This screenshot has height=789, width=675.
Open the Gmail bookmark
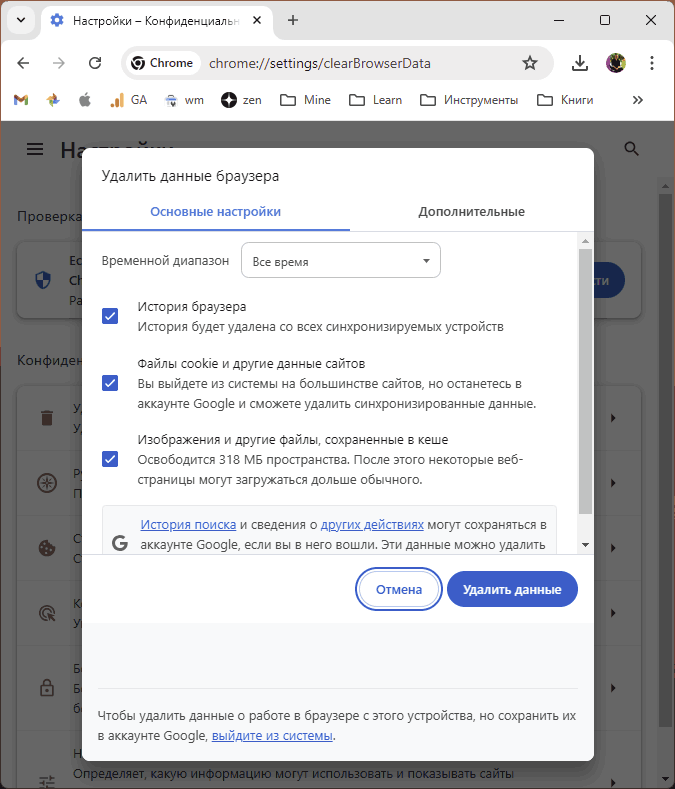click(21, 100)
